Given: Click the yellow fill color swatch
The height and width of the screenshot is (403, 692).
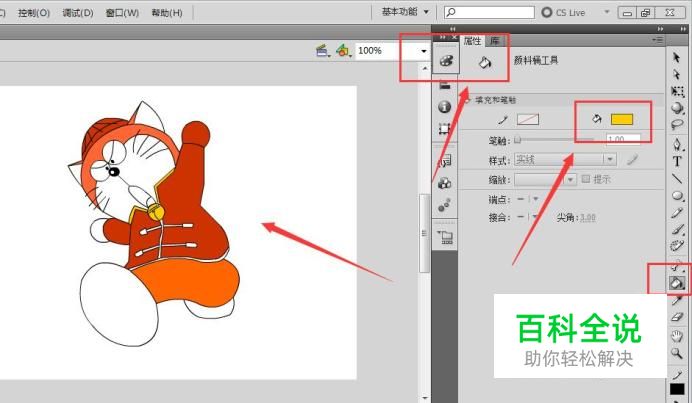Looking at the screenshot, I should coord(621,119).
